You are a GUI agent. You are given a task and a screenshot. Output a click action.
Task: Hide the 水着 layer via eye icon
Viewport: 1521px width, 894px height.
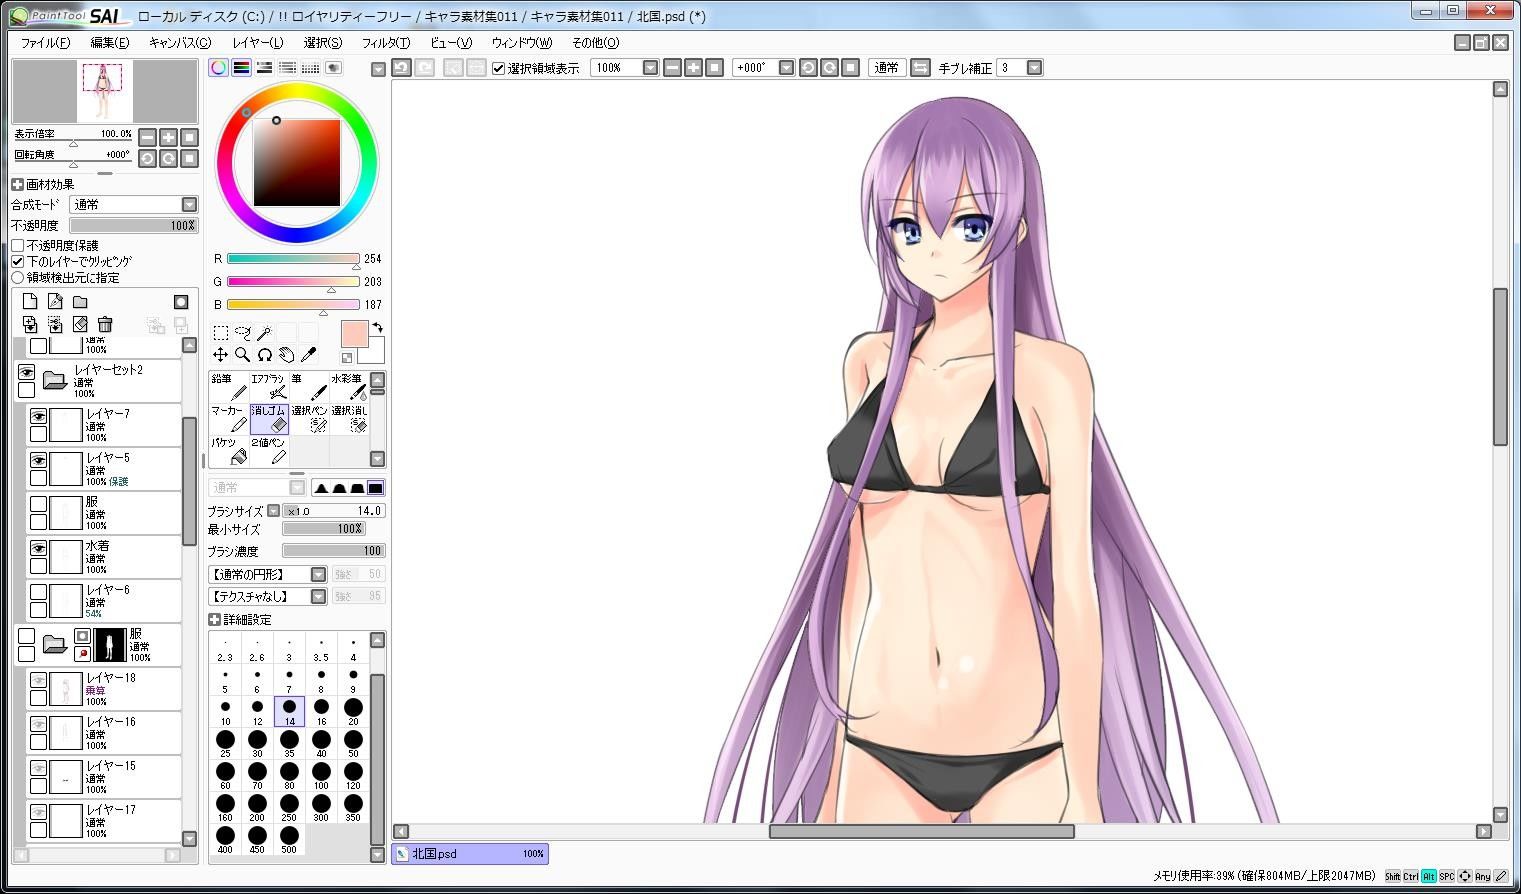38,548
